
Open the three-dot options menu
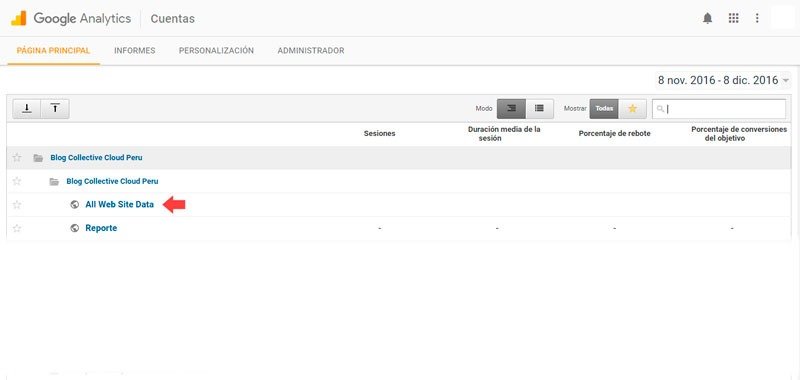coord(757,18)
